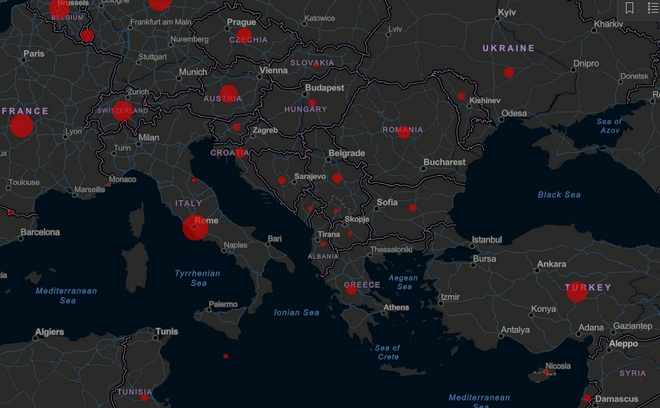Image resolution: width=660 pixels, height=408 pixels.
Task: Open the legend list icon in top-right corner
Action: [650, 8]
